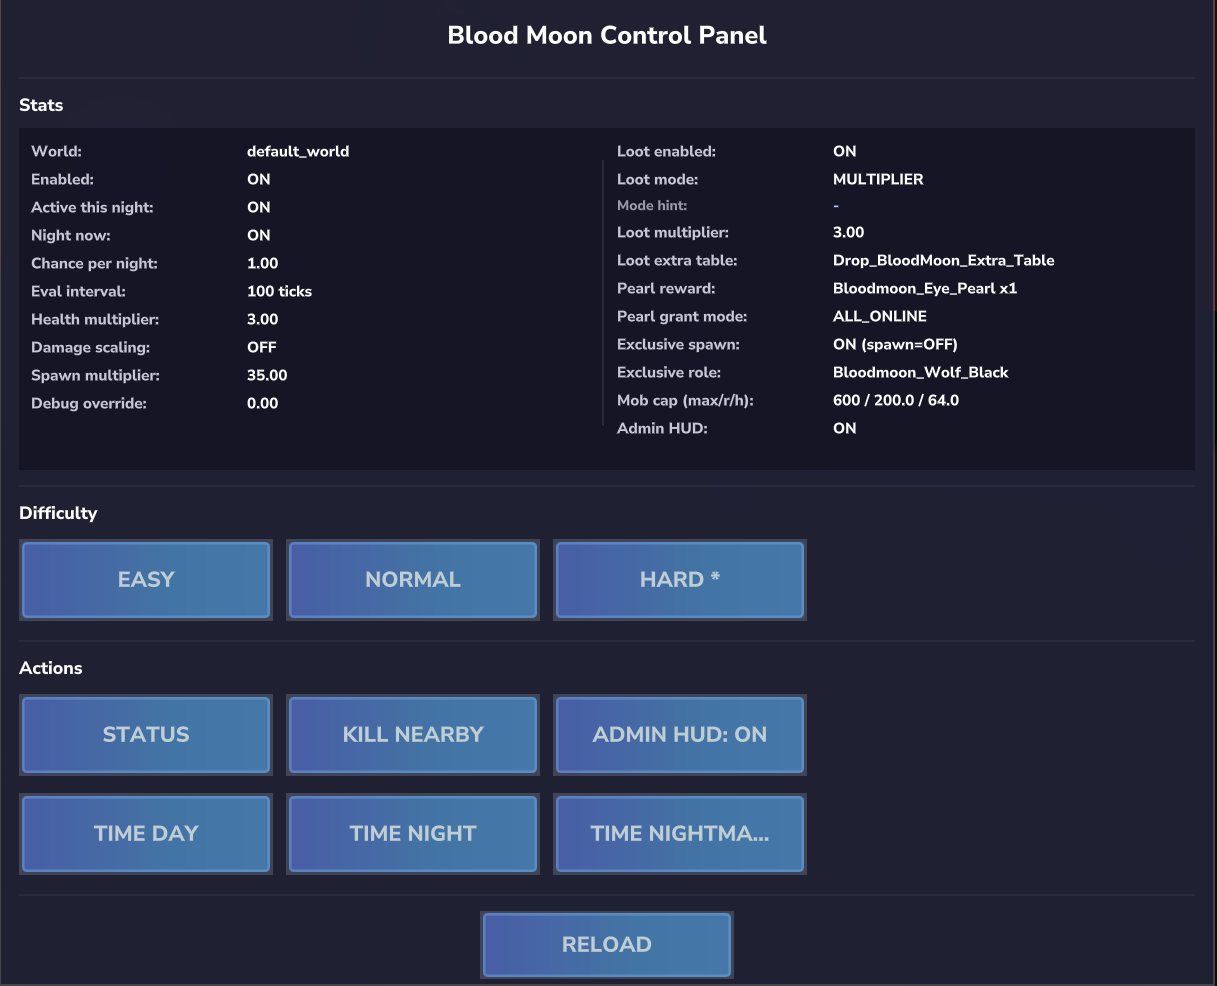Click the default_world value
Viewport: 1217px width, 986px height.
[x=298, y=152]
